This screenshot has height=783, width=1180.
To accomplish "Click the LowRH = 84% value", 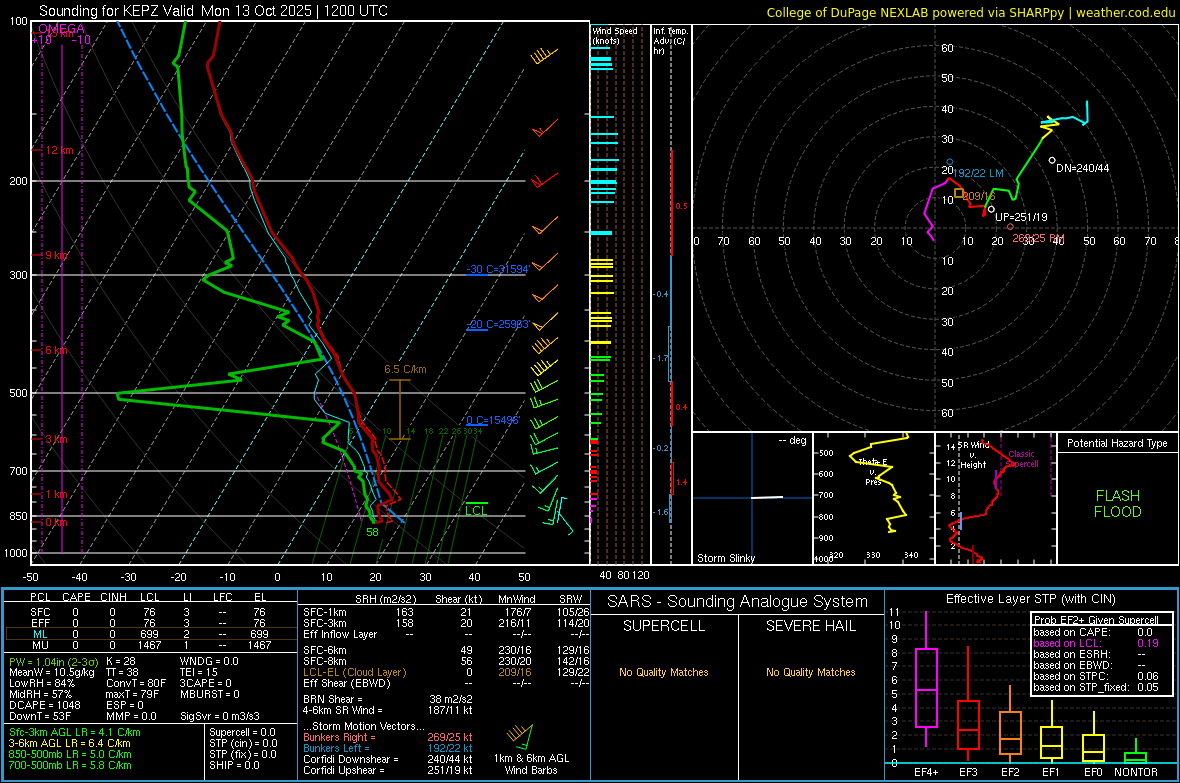I will pyautogui.click(x=41, y=683).
